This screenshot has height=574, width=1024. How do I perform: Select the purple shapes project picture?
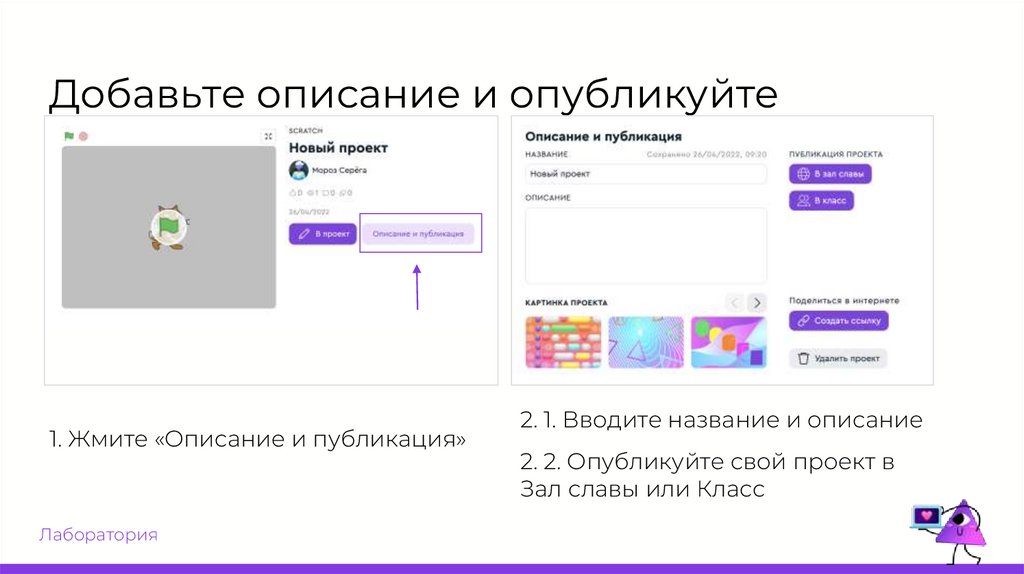[x=728, y=342]
